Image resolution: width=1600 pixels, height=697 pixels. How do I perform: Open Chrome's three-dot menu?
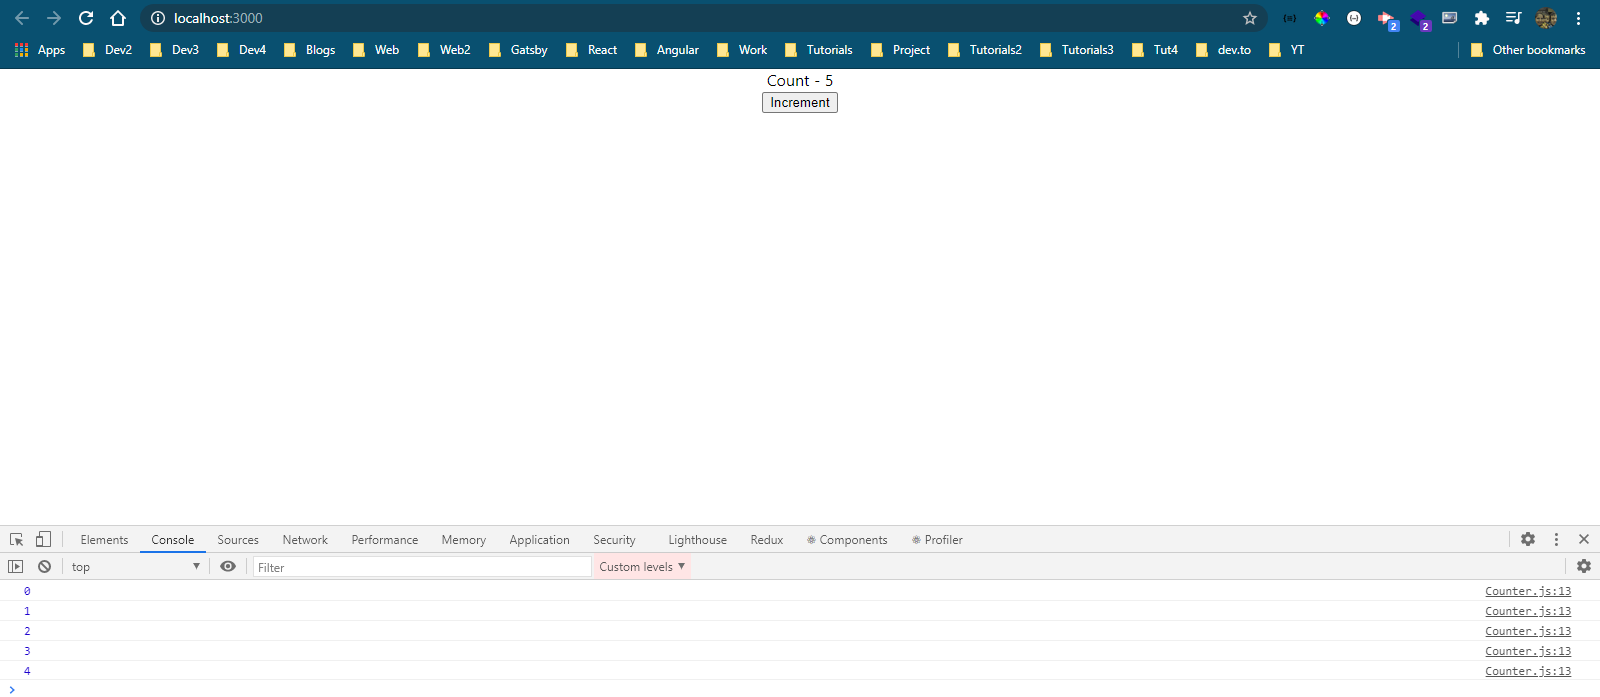click(x=1578, y=18)
